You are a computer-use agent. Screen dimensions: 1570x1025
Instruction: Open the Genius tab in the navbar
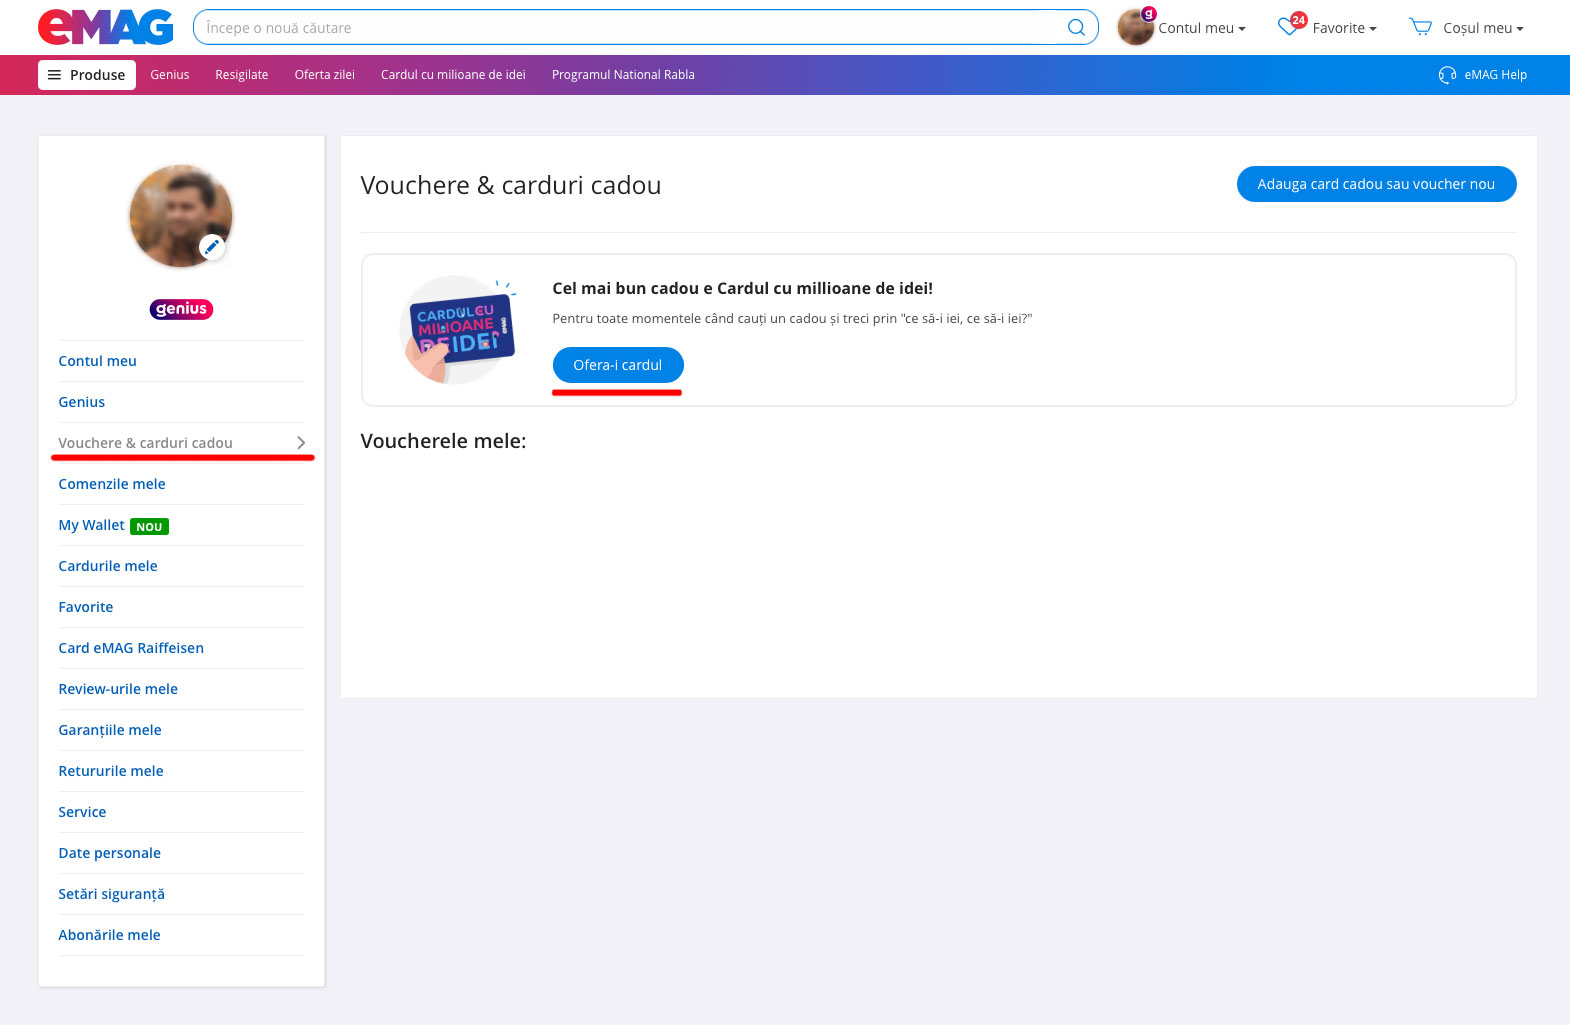pos(170,75)
